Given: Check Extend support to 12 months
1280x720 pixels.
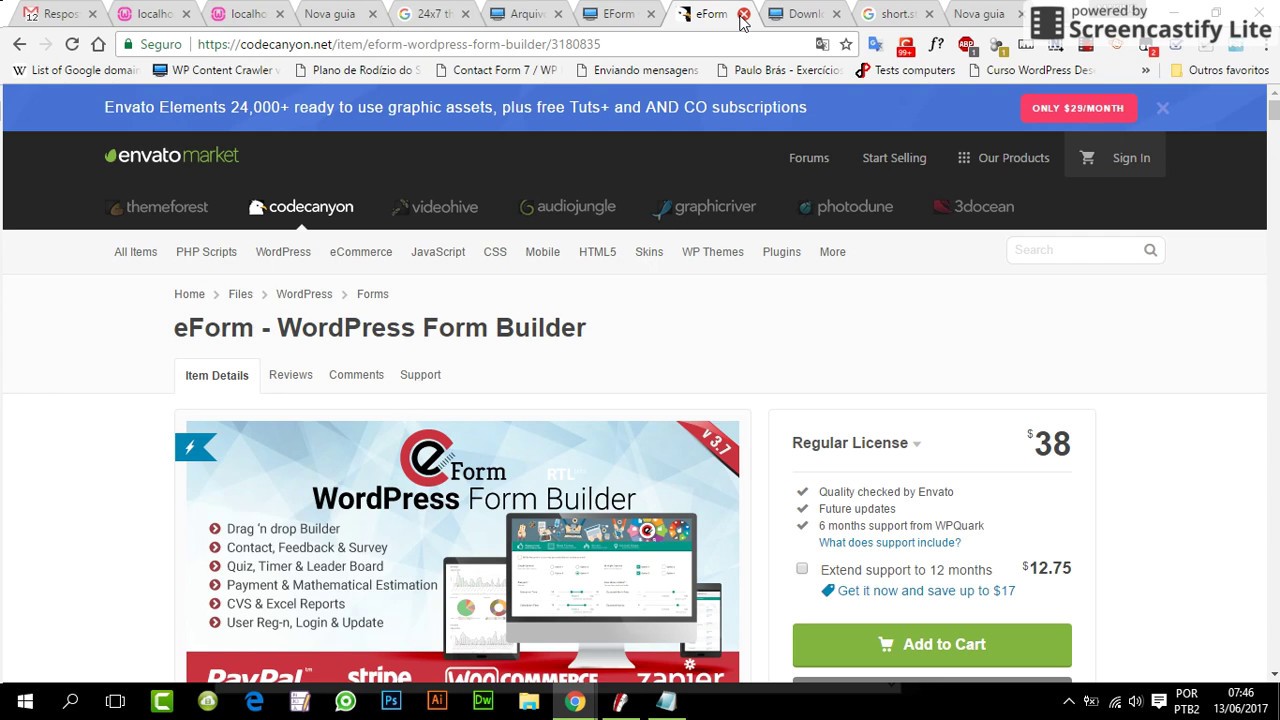Looking at the screenshot, I should pos(802,568).
